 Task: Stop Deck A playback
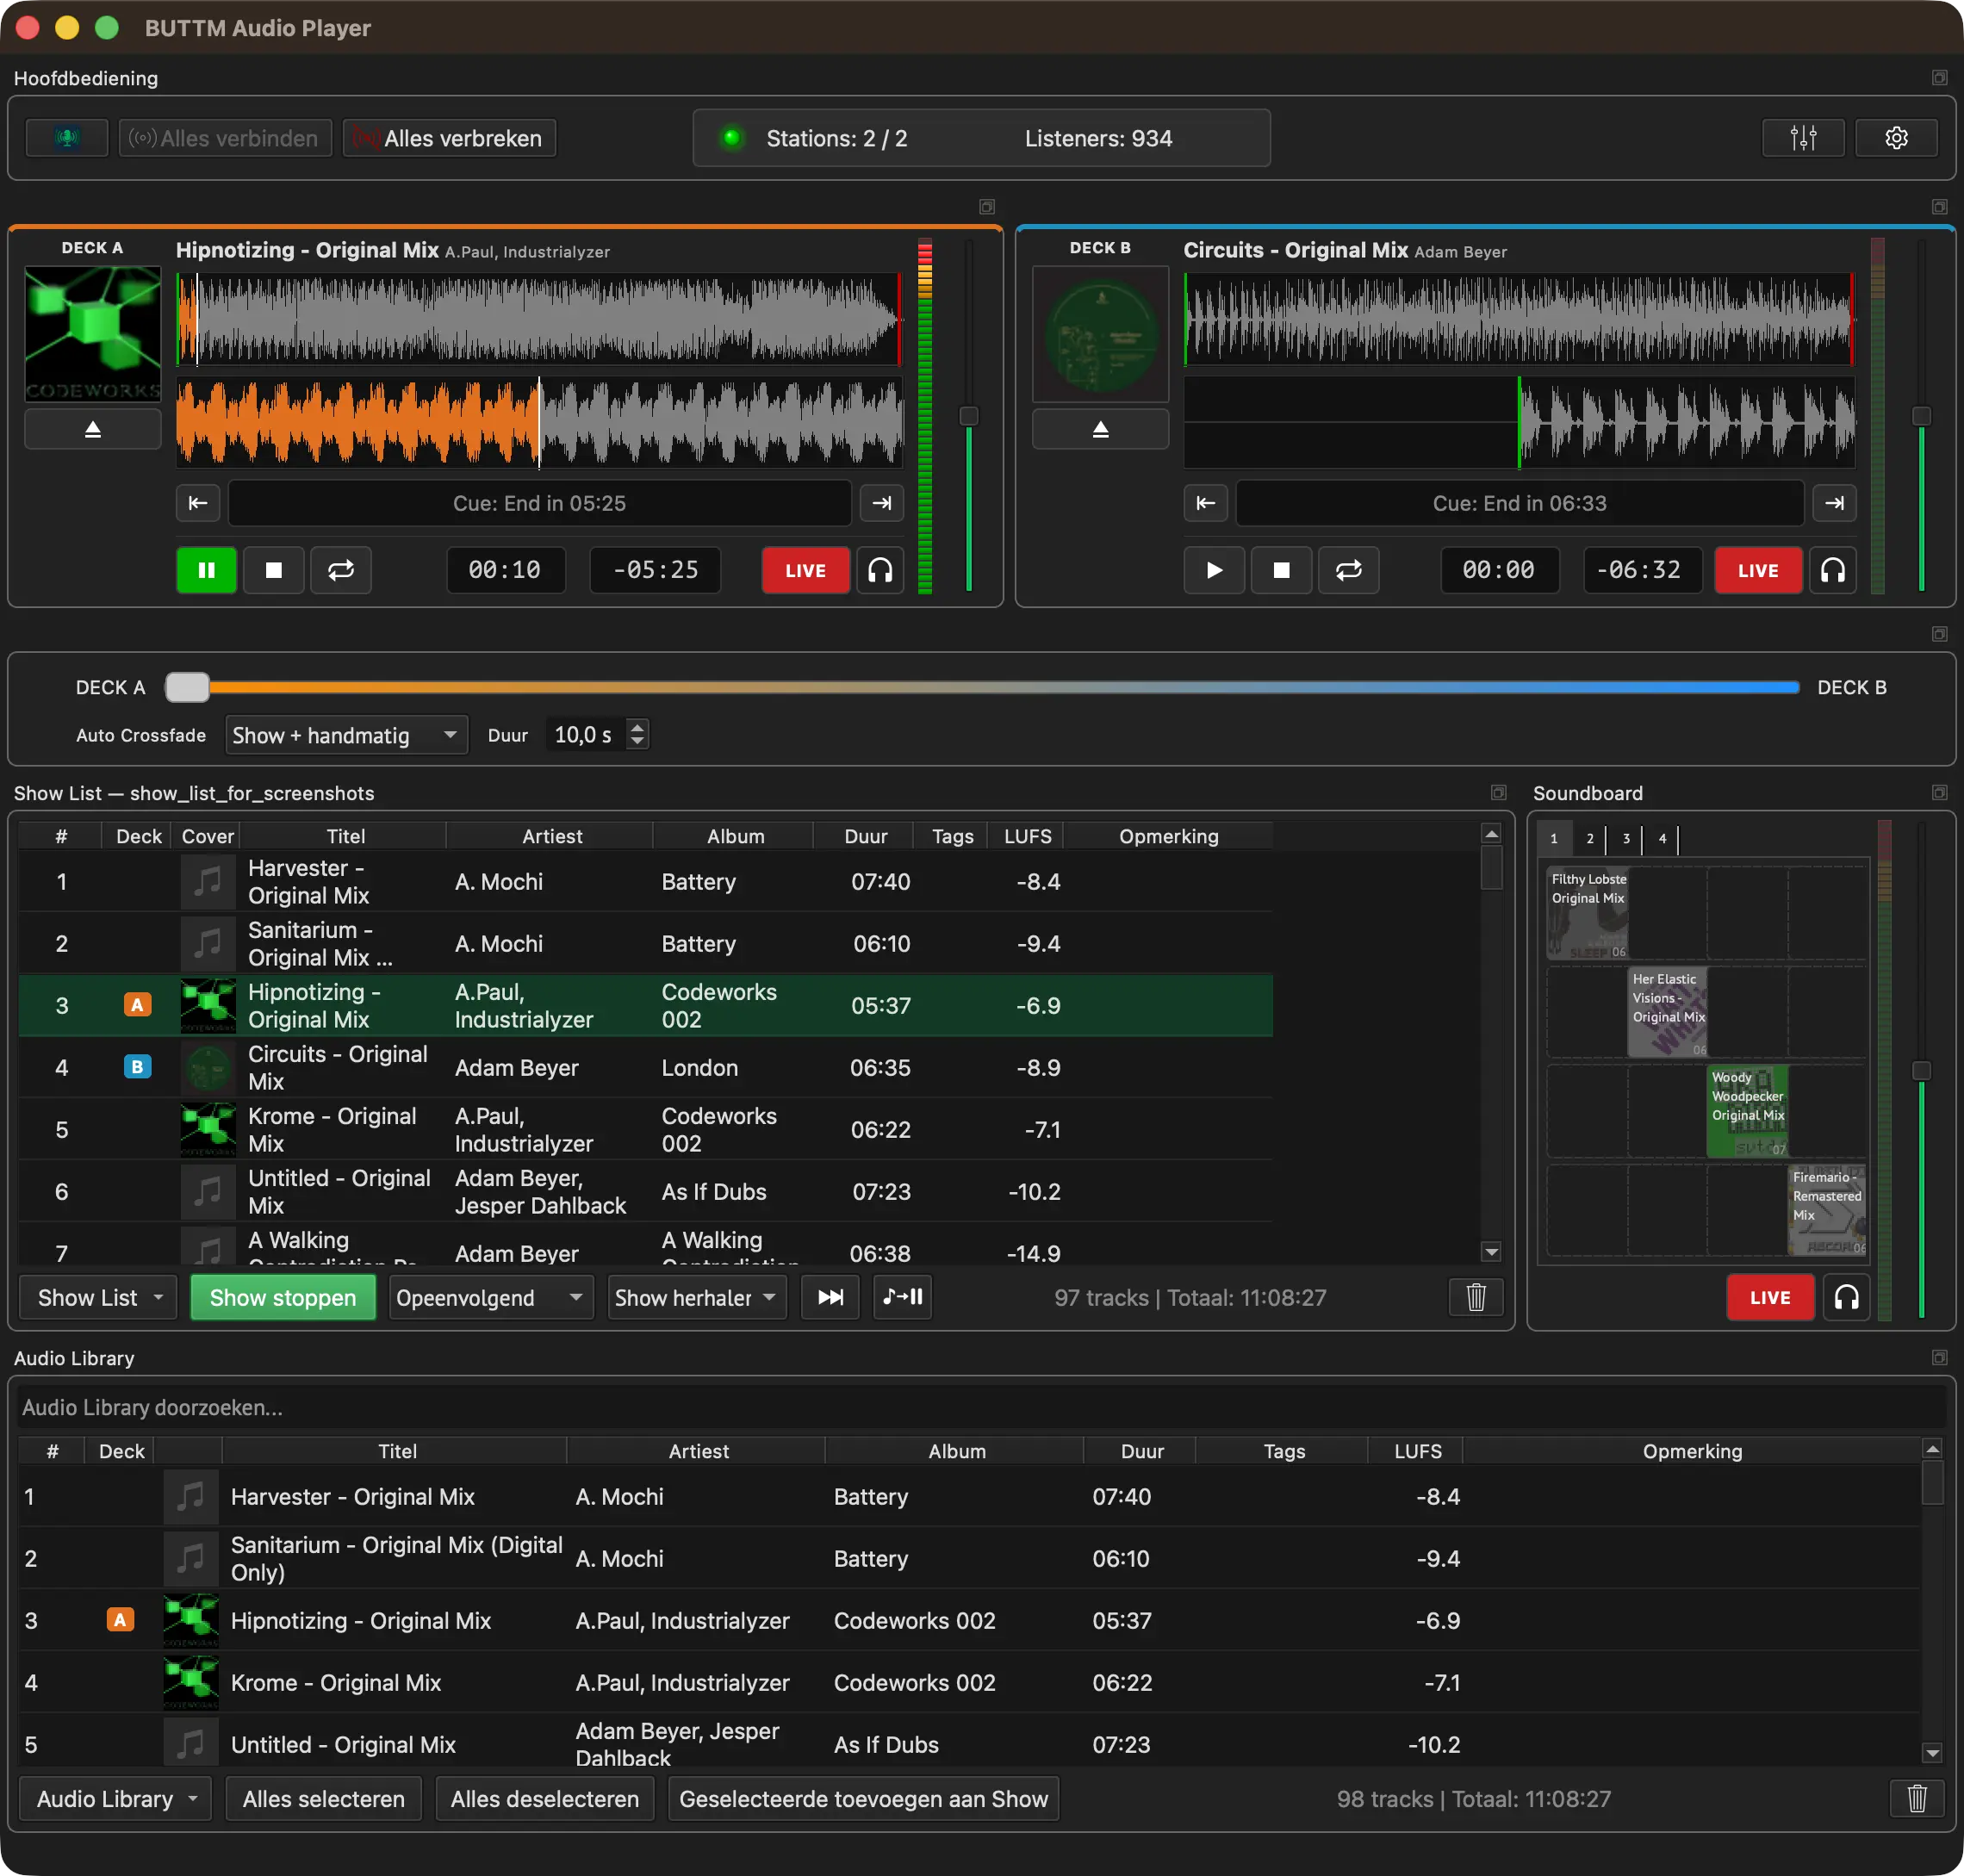coord(274,570)
